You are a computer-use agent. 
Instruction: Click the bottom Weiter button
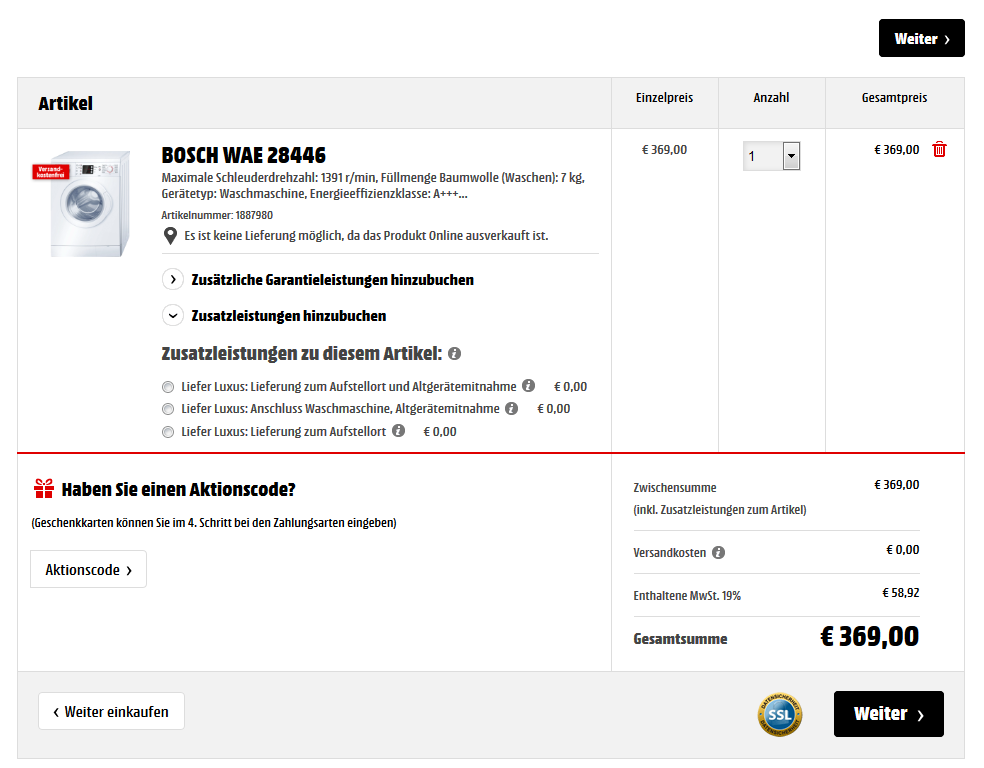[889, 714]
